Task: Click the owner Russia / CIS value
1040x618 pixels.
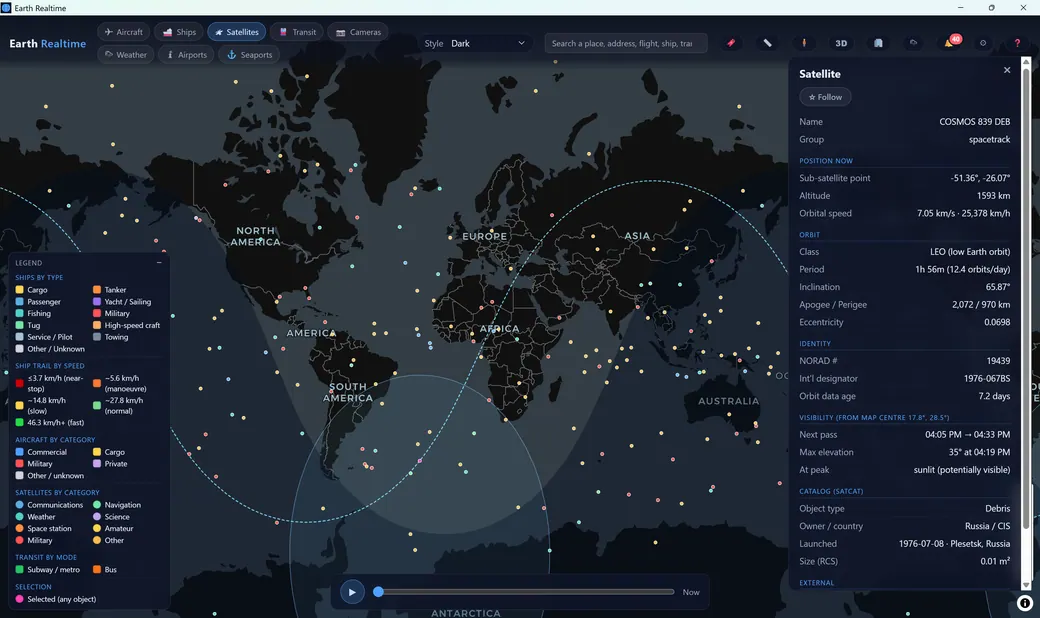Action: pyautogui.click(x=988, y=526)
